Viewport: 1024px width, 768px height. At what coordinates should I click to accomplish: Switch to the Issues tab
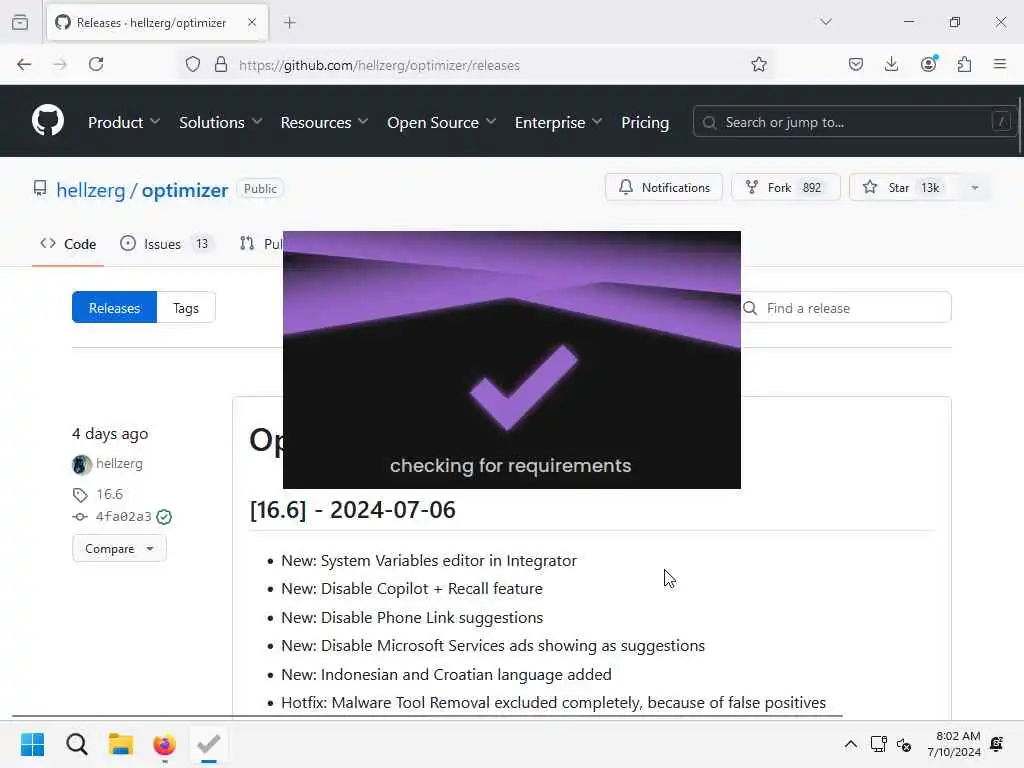[x=167, y=244]
